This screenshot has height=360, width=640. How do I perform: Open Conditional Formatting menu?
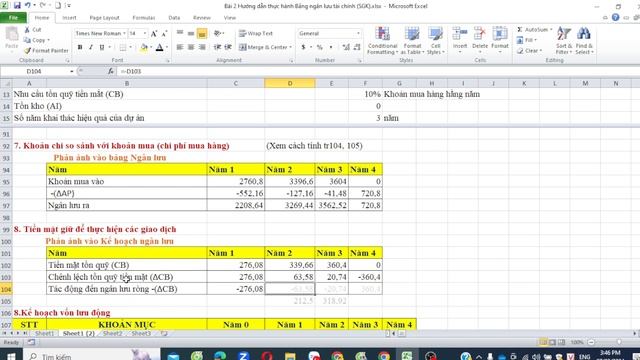point(382,40)
